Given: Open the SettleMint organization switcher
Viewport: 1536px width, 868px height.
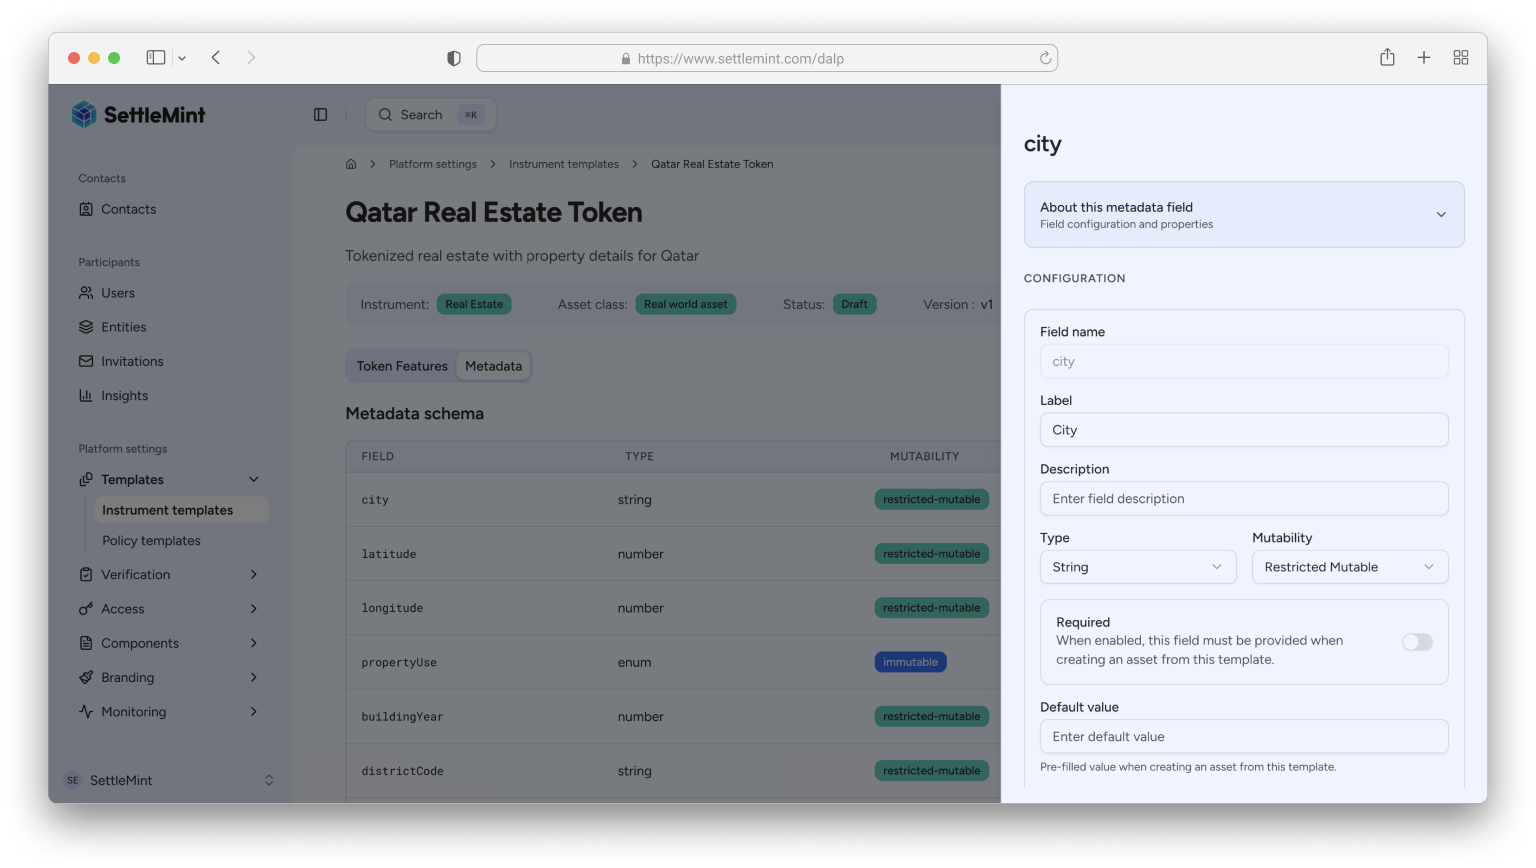Looking at the screenshot, I should tap(168, 781).
